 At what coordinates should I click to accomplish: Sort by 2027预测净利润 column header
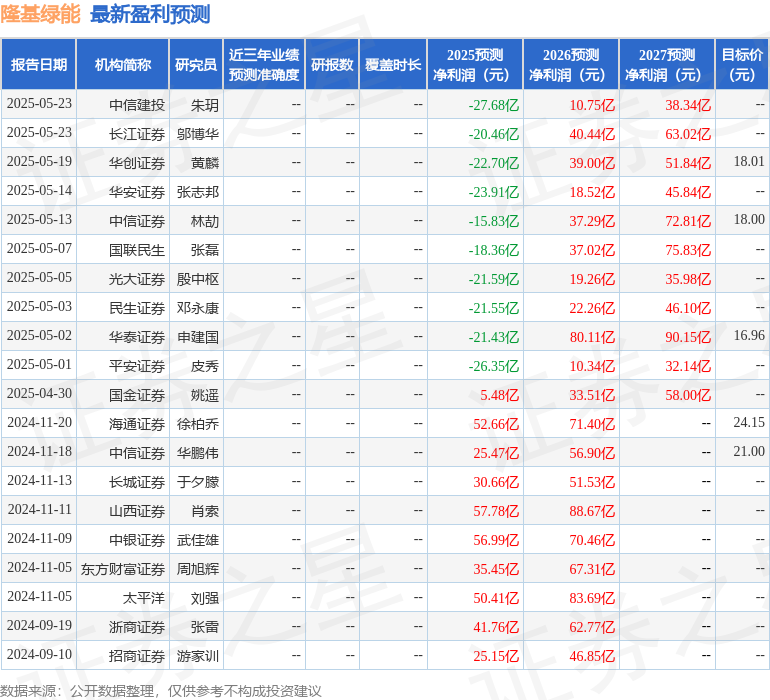(667, 65)
